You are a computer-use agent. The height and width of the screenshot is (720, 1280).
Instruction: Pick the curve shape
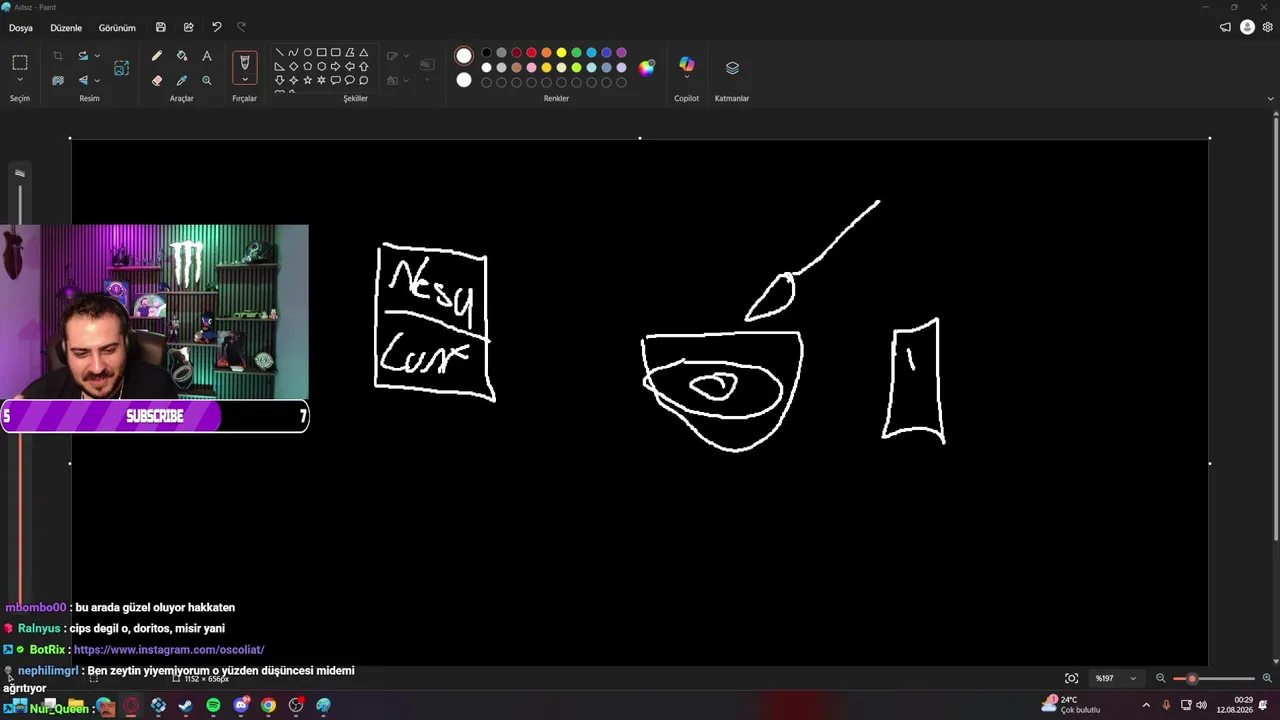point(293,52)
